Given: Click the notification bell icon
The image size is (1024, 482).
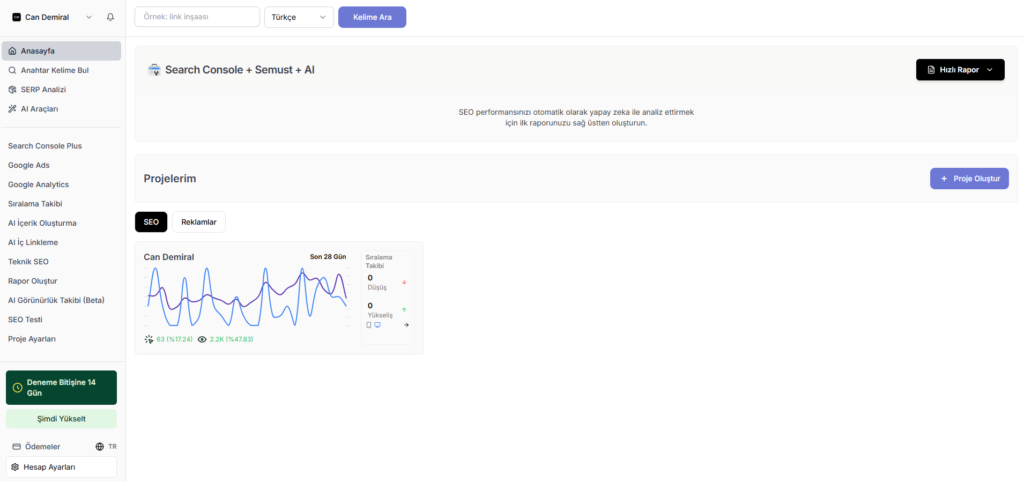Looking at the screenshot, I should coord(110,17).
